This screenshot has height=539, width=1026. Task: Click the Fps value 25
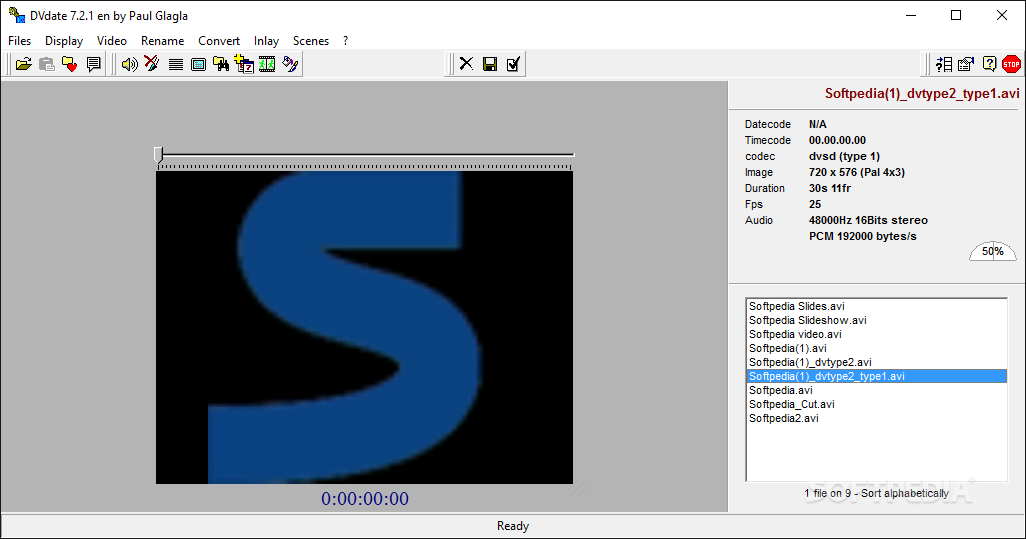[x=815, y=204]
